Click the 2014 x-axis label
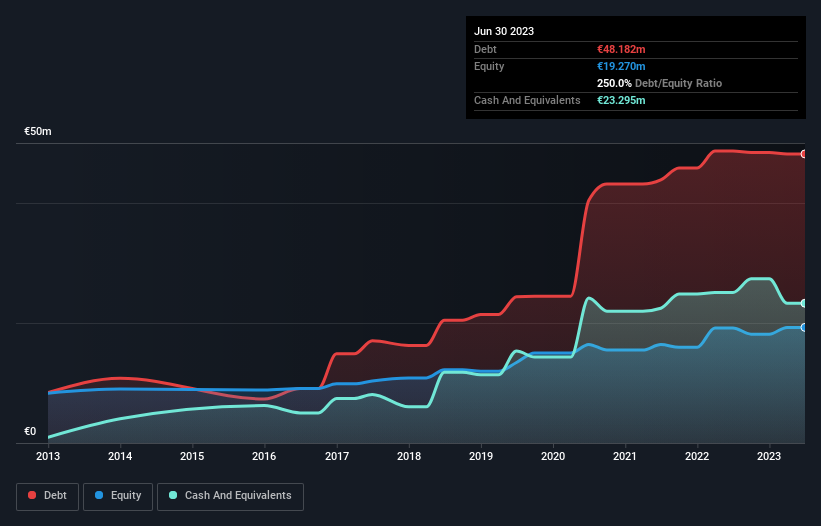Screen dimensions: 821x526 (120, 456)
